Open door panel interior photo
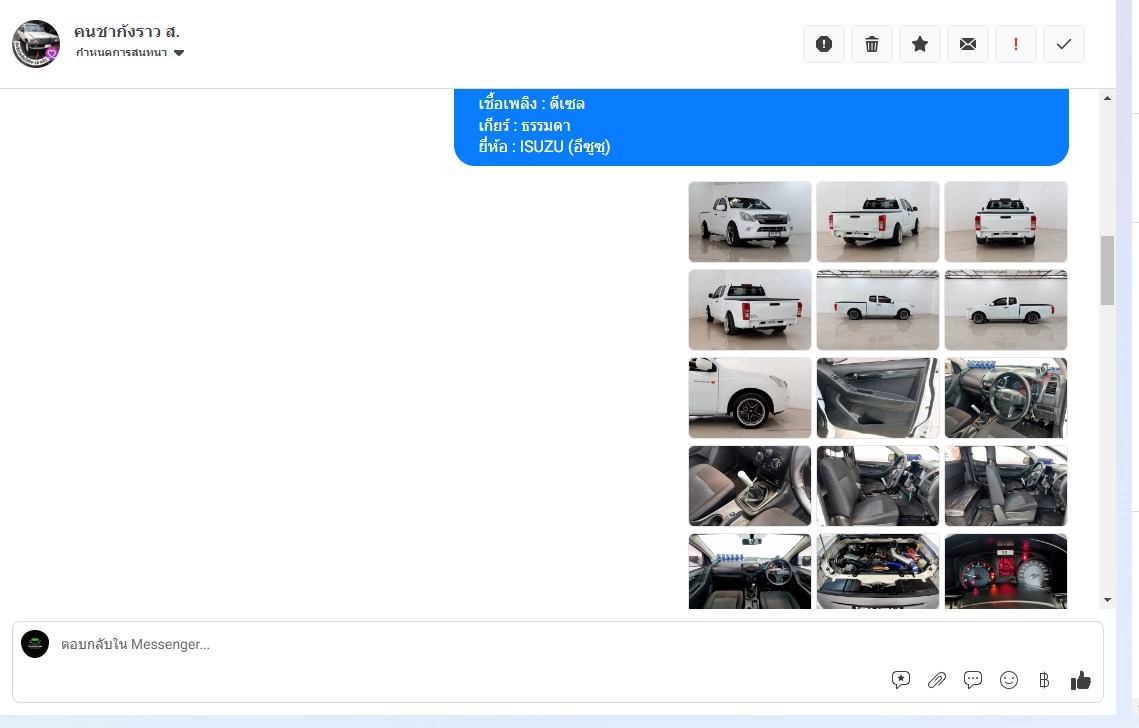 click(x=877, y=397)
